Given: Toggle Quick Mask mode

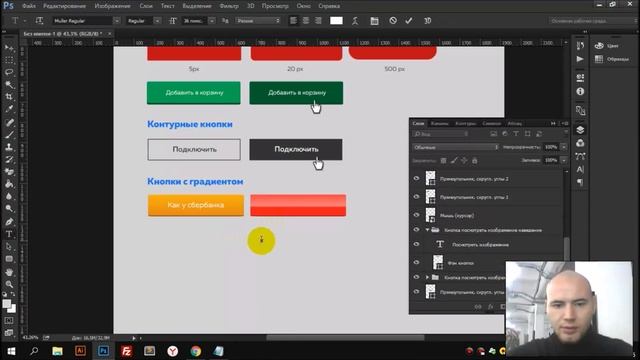Looking at the screenshot, I should coord(9,321).
